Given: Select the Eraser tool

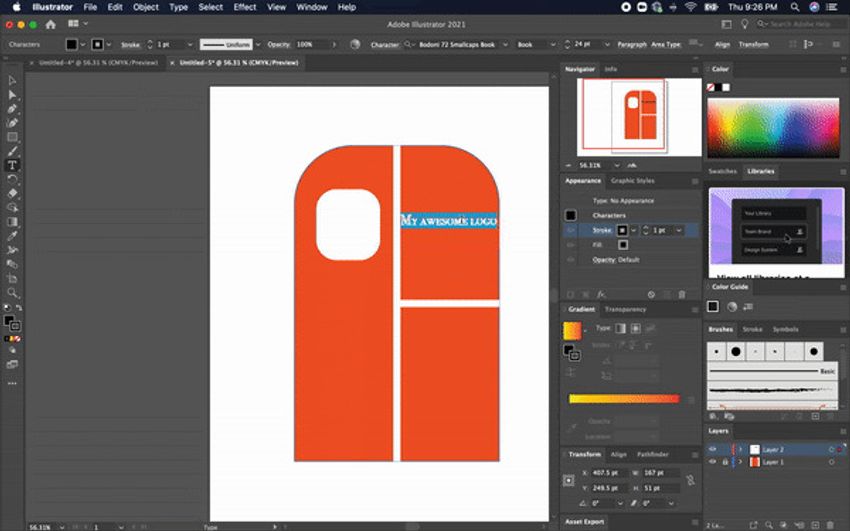Looking at the screenshot, I should pyautogui.click(x=12, y=193).
